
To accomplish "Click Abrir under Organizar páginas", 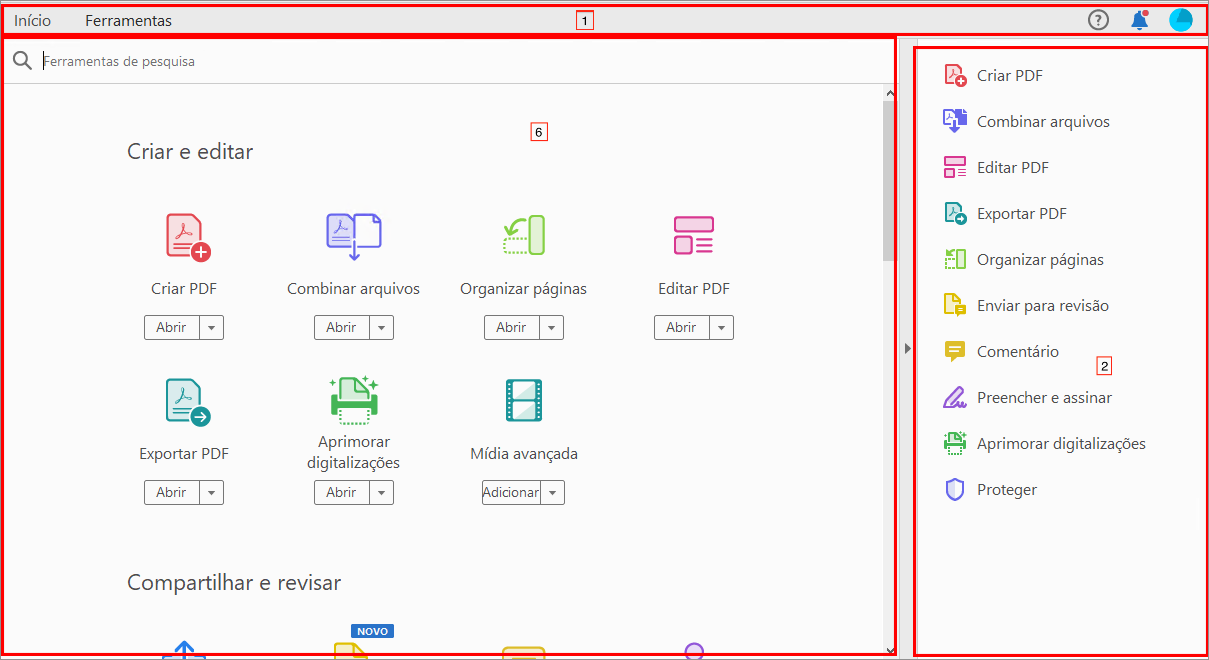I will 511,327.
